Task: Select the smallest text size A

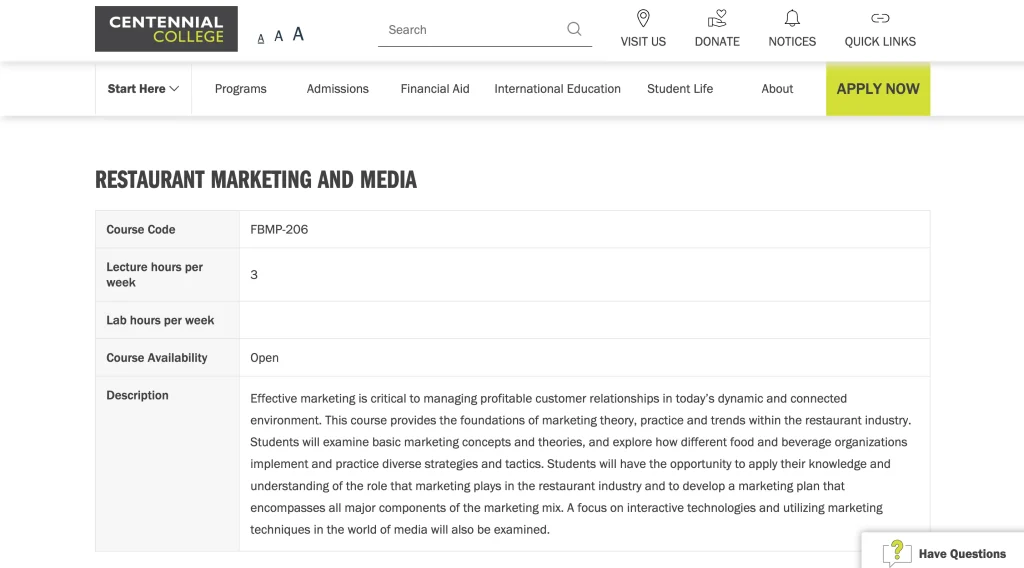Action: [x=261, y=38]
